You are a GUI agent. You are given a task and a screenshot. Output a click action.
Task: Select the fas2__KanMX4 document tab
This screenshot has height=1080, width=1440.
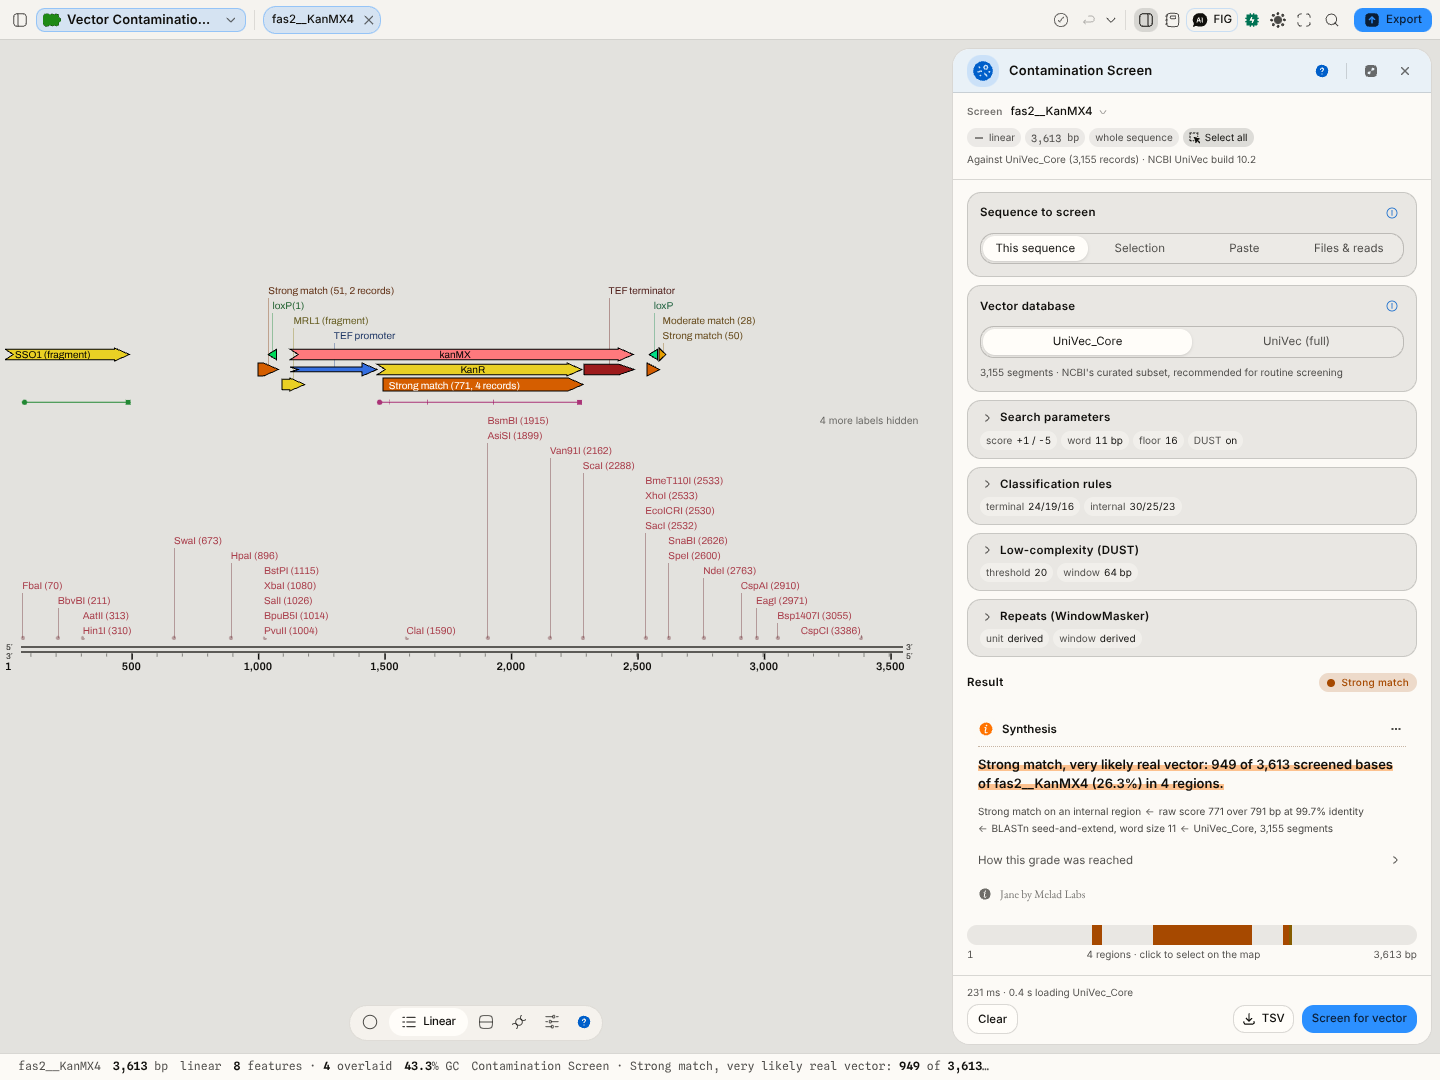tap(313, 20)
